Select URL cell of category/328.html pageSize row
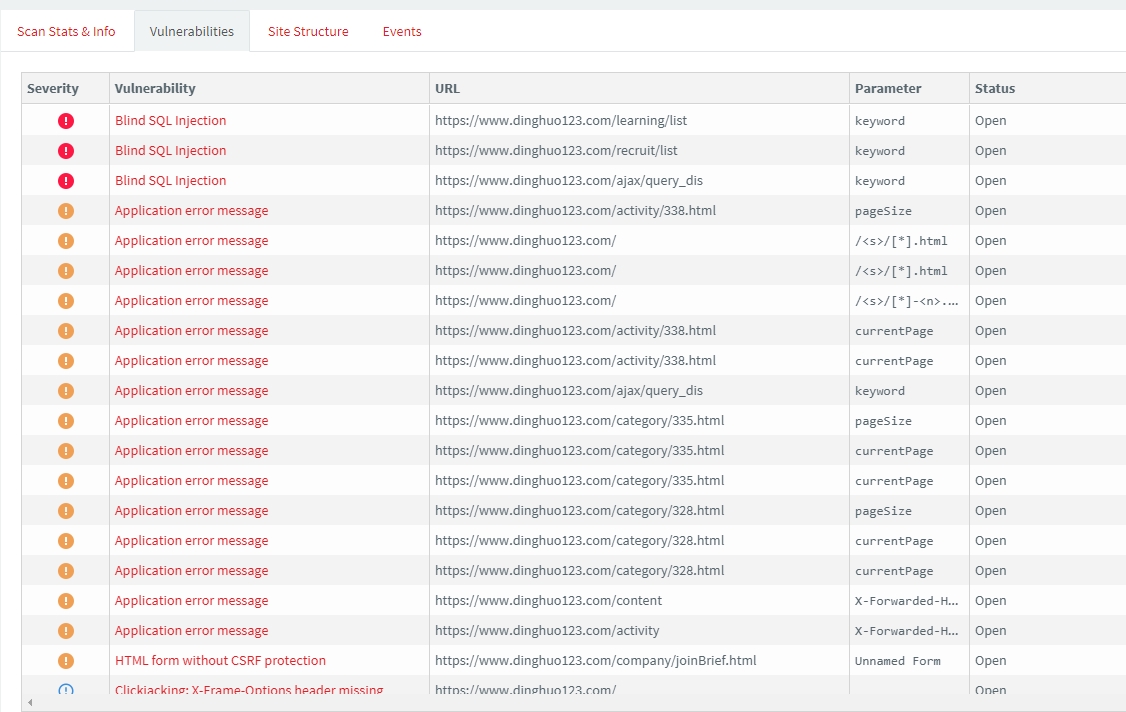 point(580,511)
